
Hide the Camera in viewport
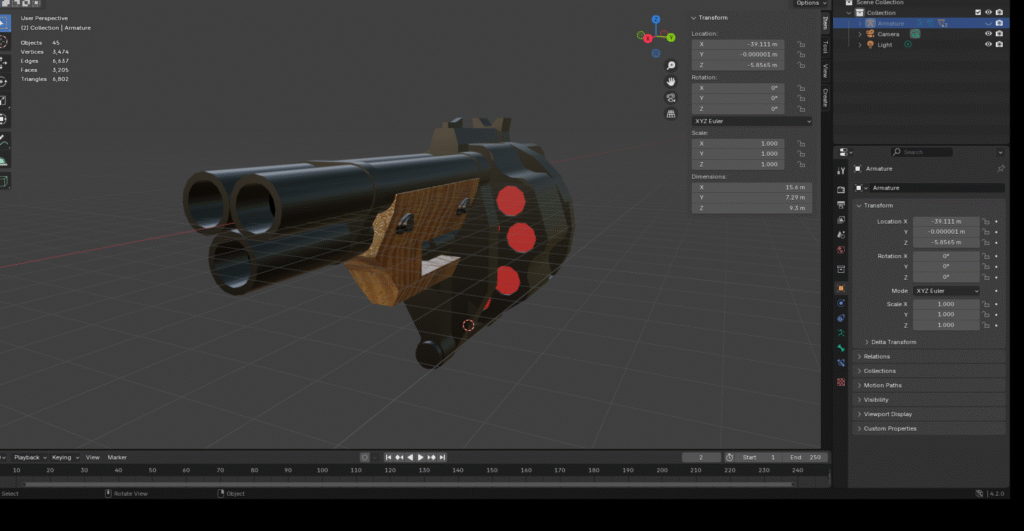point(987,33)
